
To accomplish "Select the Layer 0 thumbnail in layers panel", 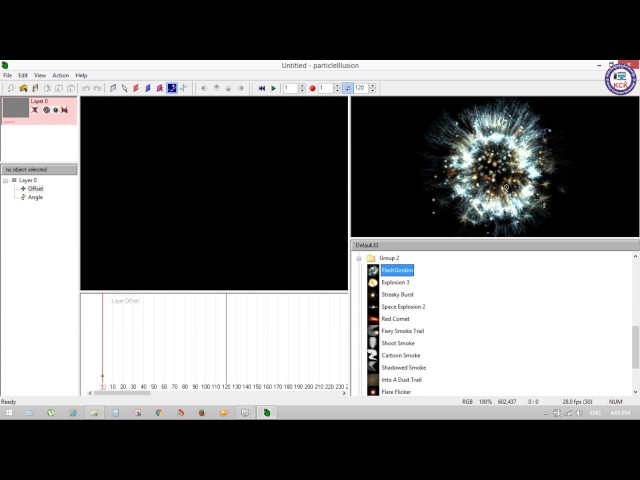I will [16, 108].
